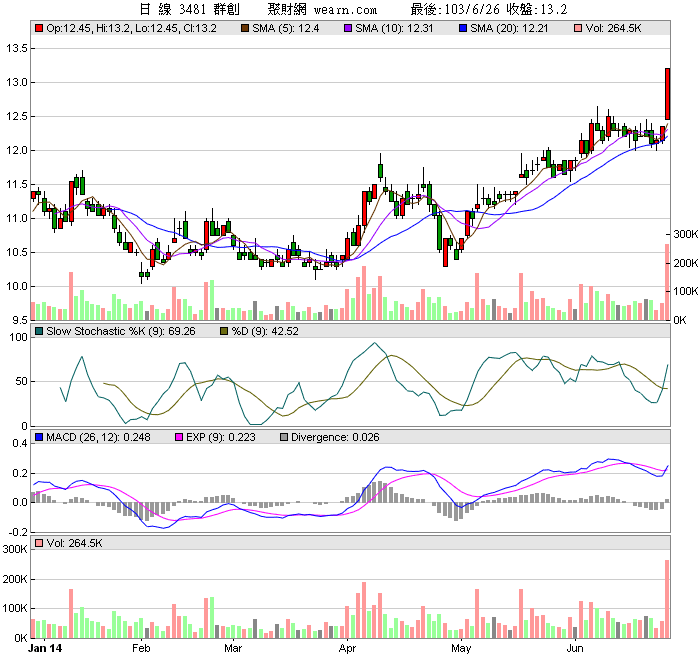
Task: Click the pink Vol swatch in top legend
Action: [x=578, y=28]
